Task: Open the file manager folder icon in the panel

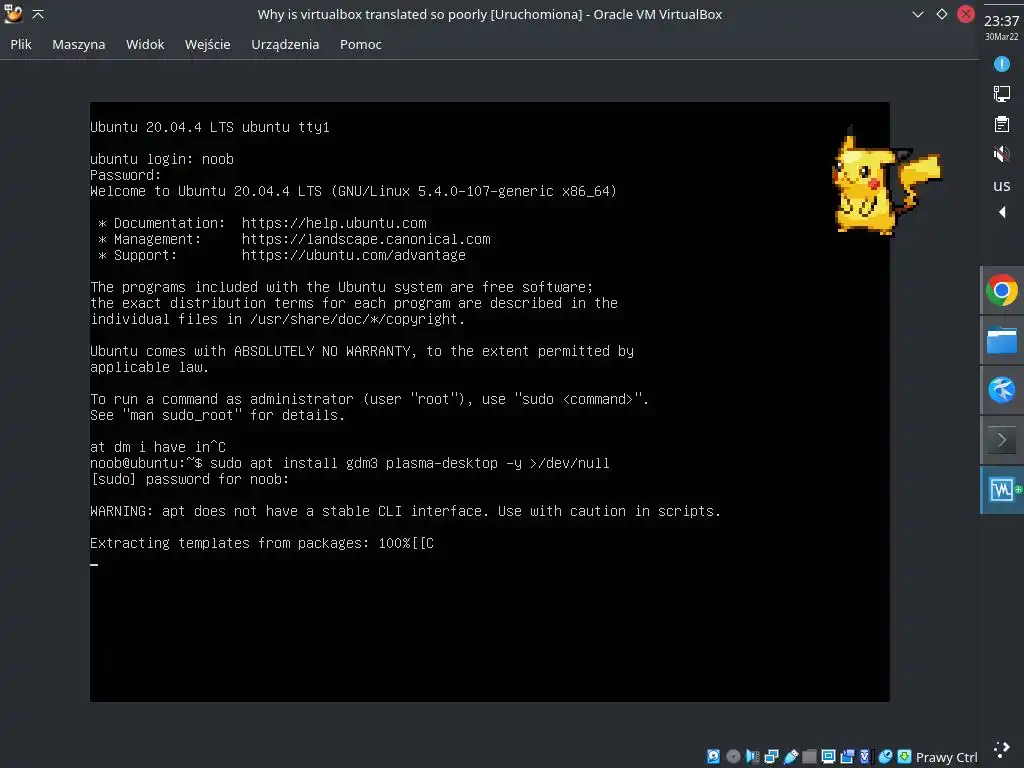Action: (x=1002, y=340)
